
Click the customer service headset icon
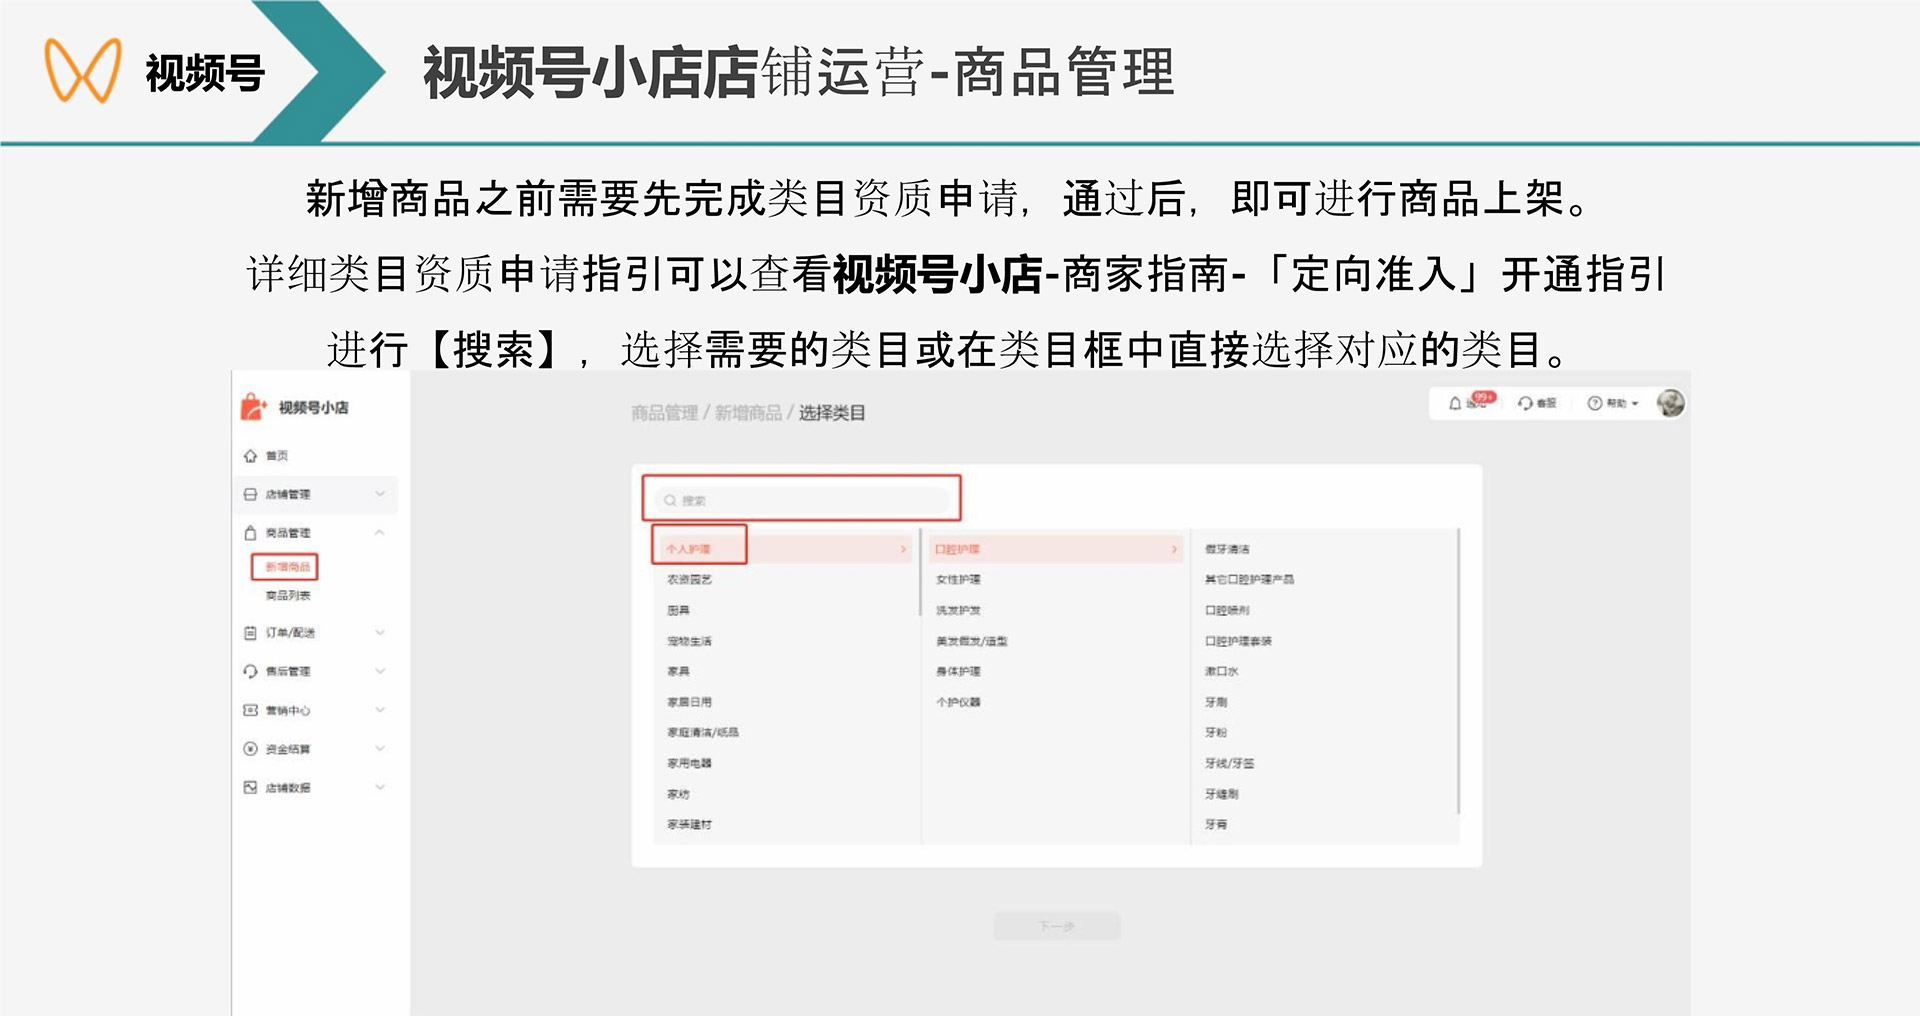[x=1525, y=403]
